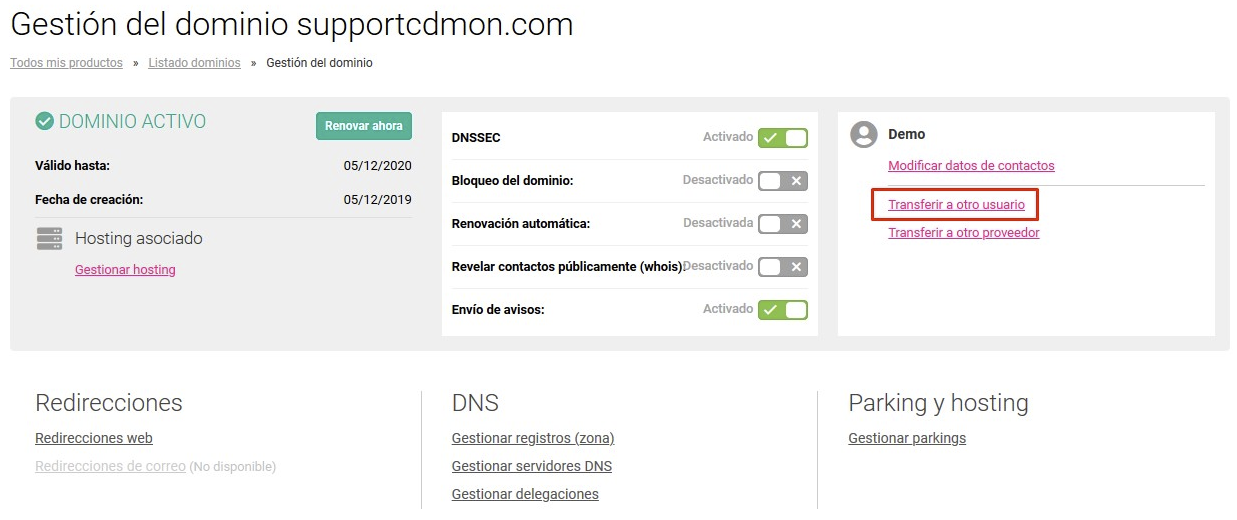Click the green active domain checkmark icon
Screen dimensions: 1237x520
(44, 121)
